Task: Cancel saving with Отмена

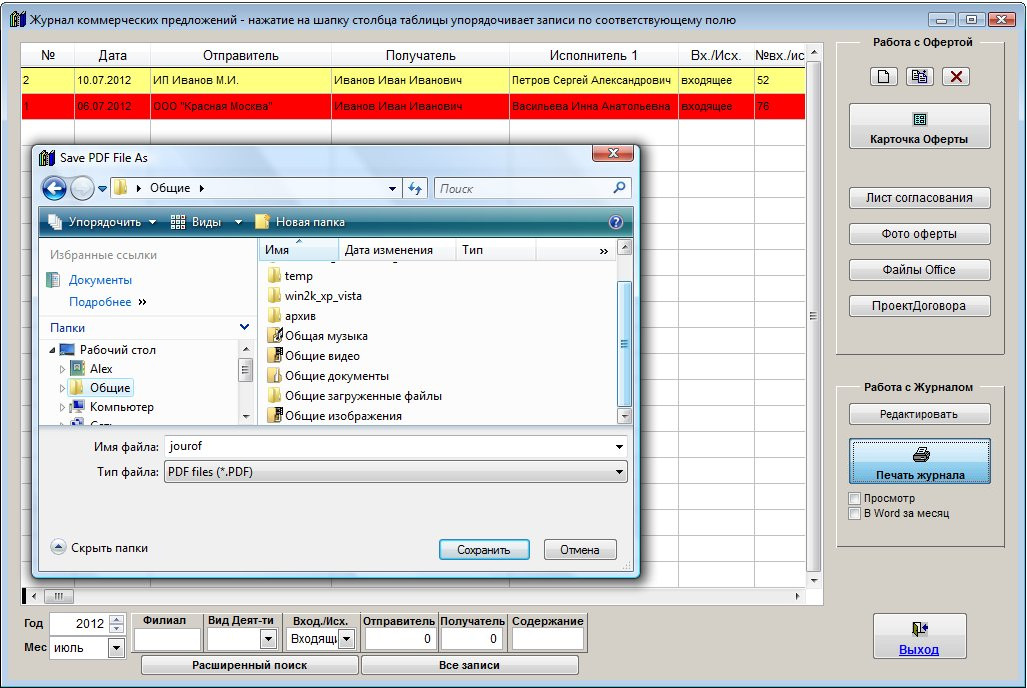Action: [580, 550]
